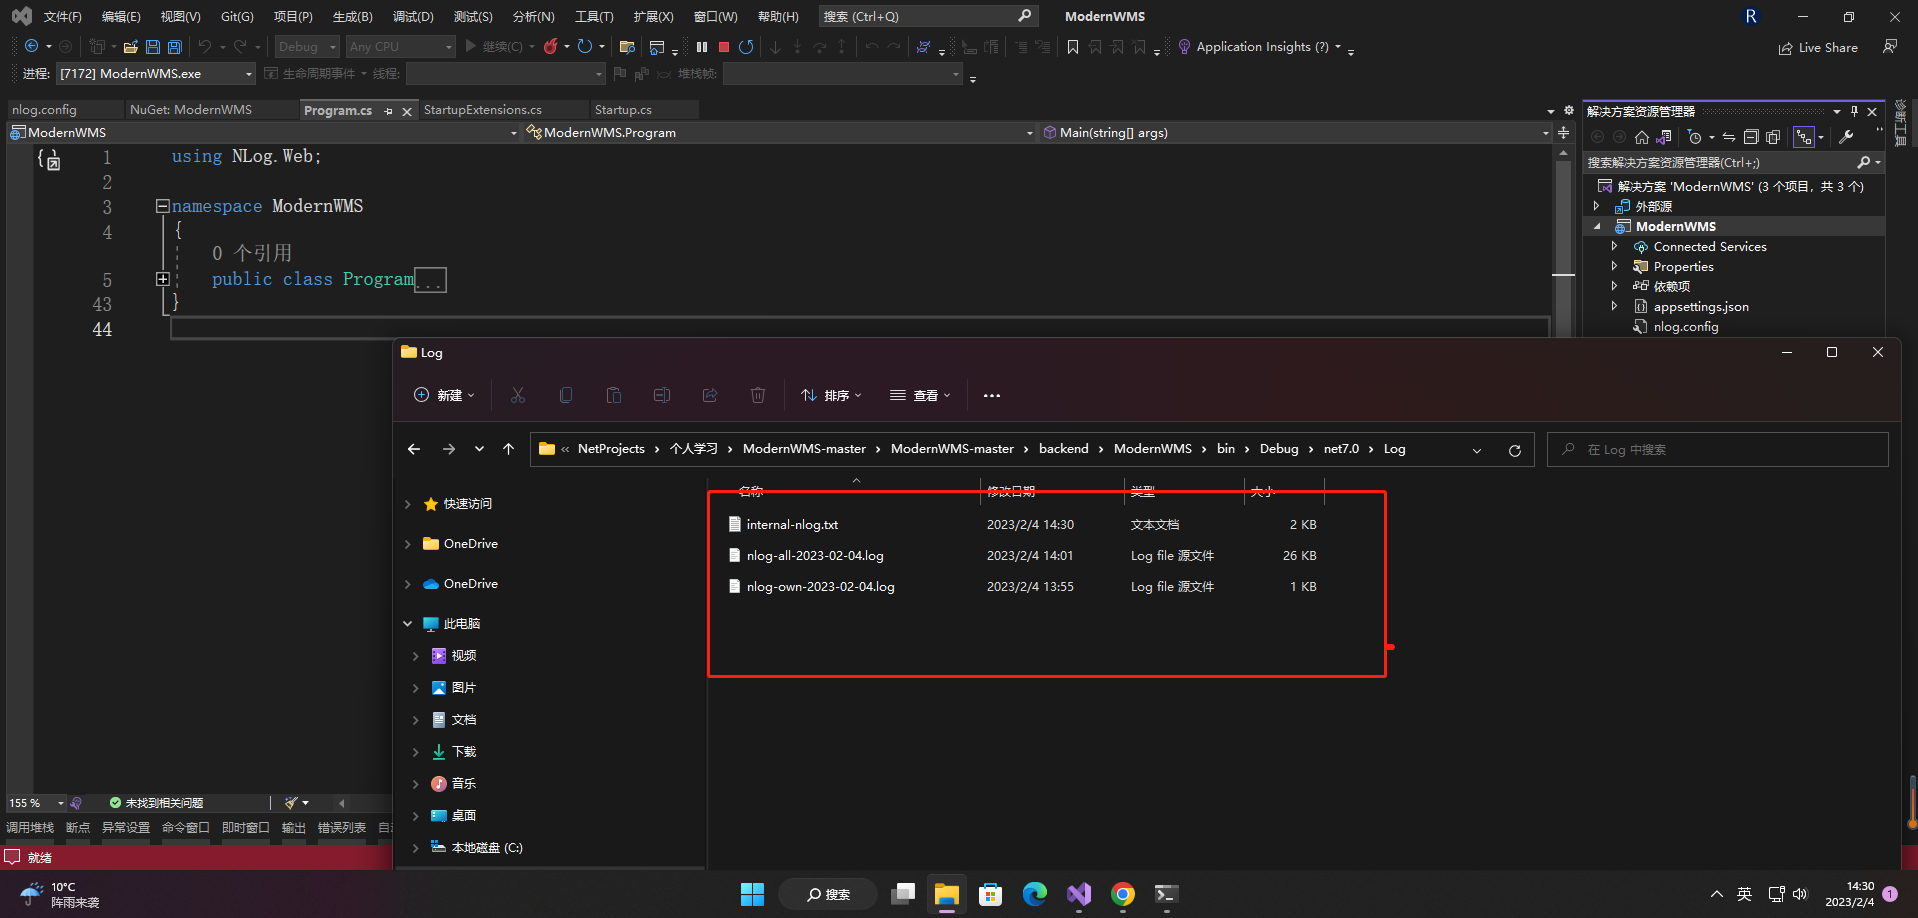1918x918 pixels.
Task: Click the Copy icon in Log window toolbar
Action: click(566, 395)
